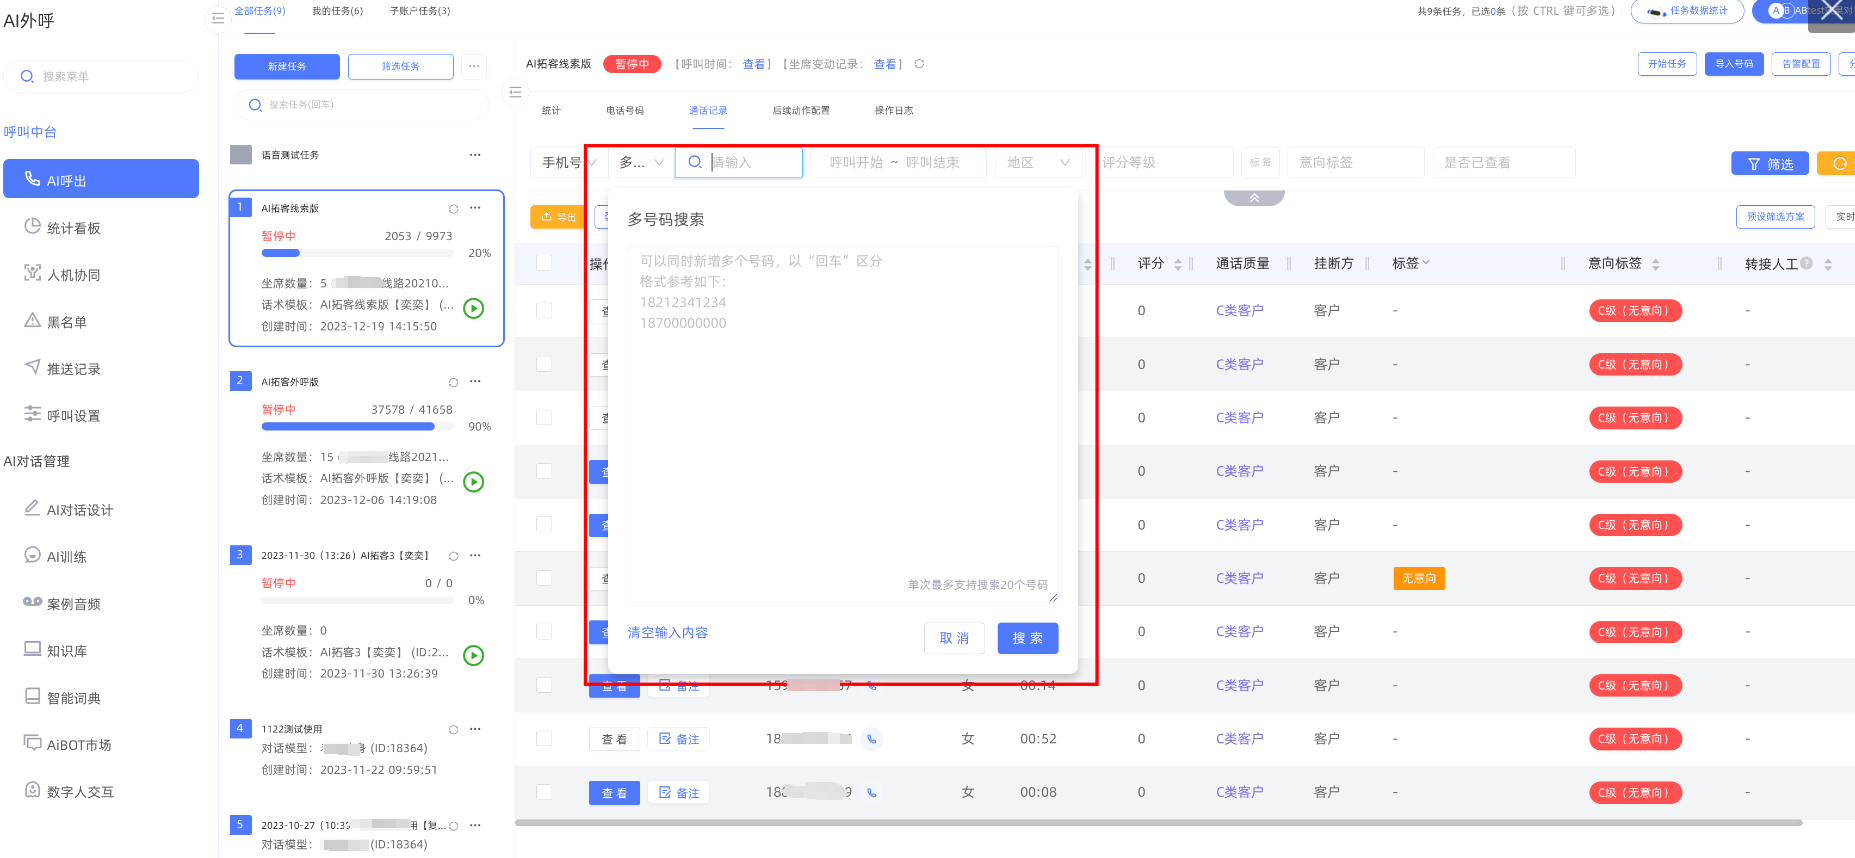Viewport: 1855px width, 858px height.
Task: Toggle the sidebar menu collapse icon
Action: click(218, 18)
